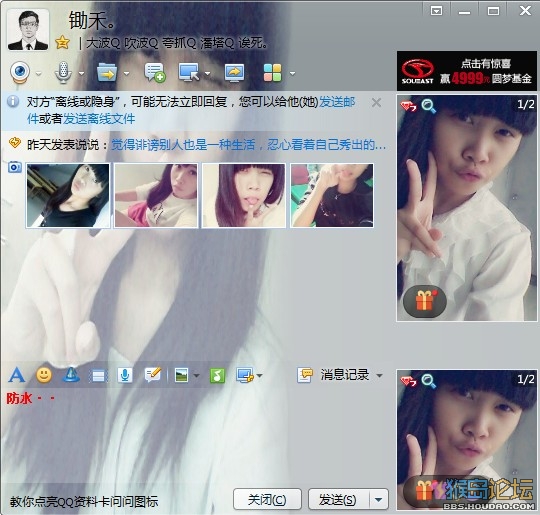Send a voice message with mic icon
The height and width of the screenshot is (515, 540).
click(x=125, y=375)
